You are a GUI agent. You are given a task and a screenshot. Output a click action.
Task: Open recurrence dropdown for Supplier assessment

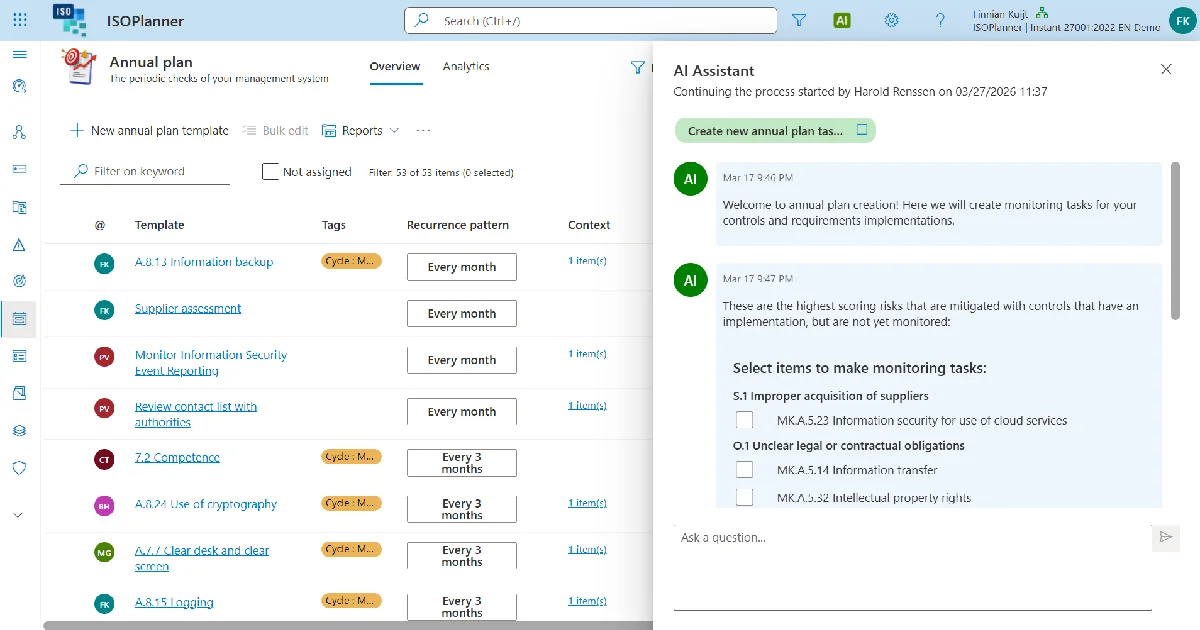[x=462, y=313]
